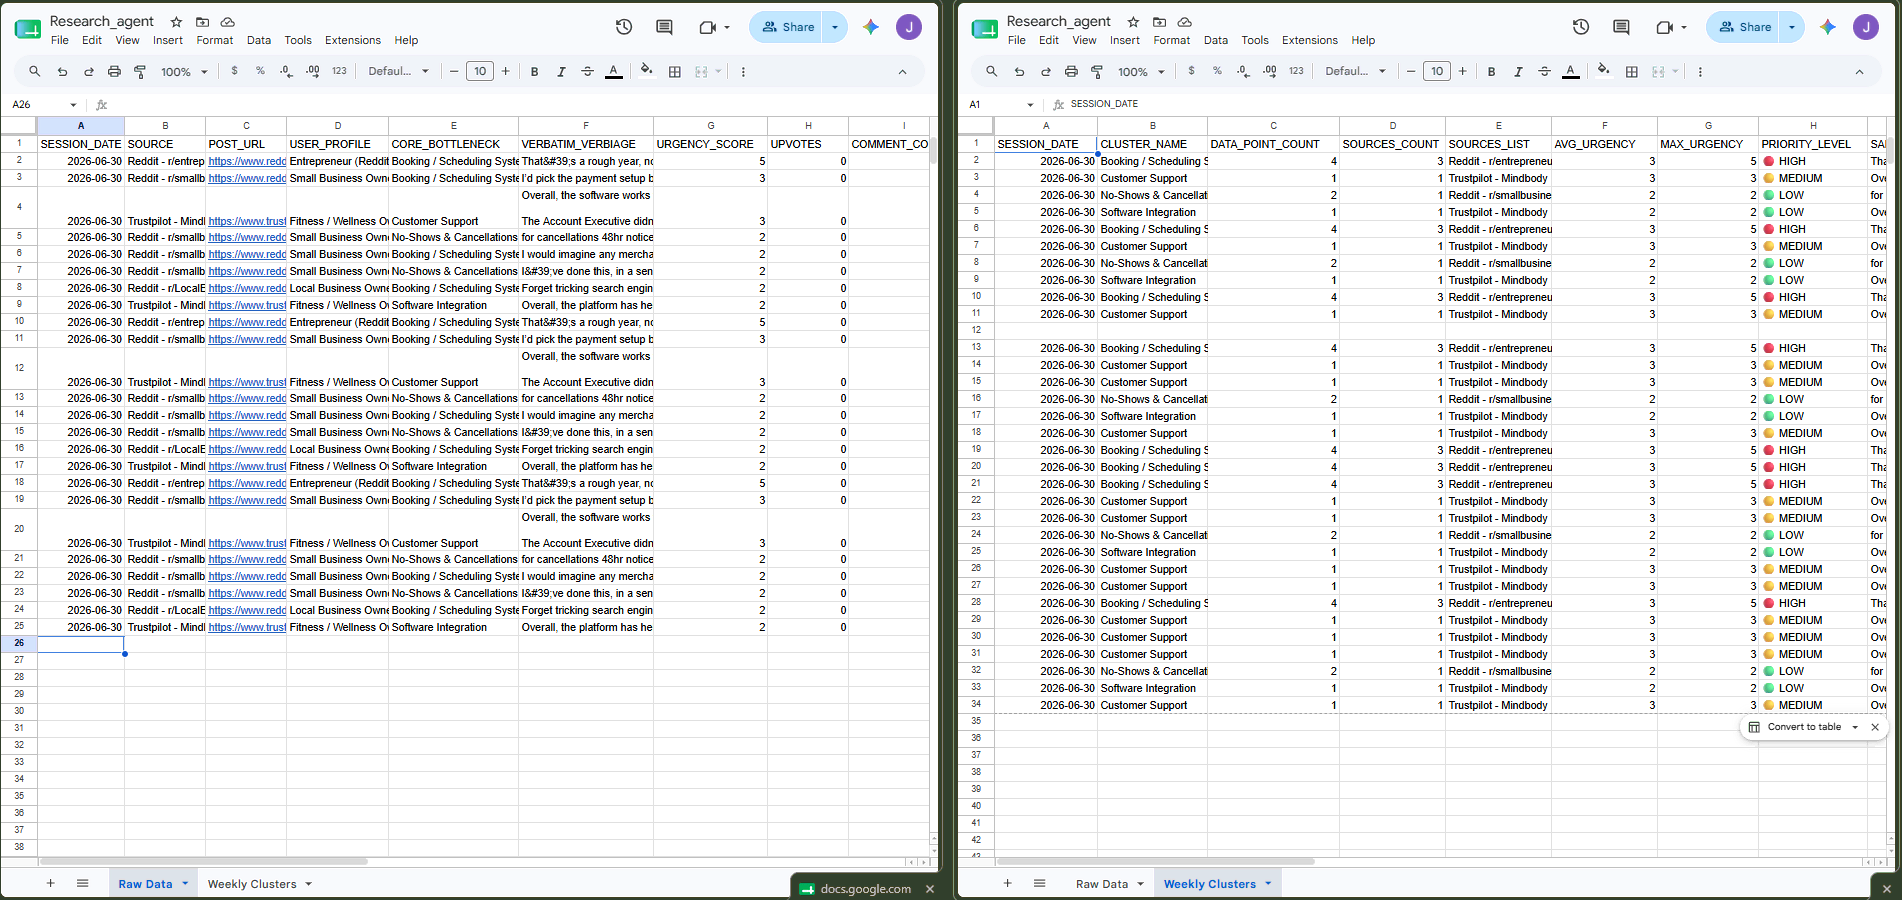Viewport: 1902px width, 900px height.
Task: Open Gemini assistant in right window
Action: 1828,27
